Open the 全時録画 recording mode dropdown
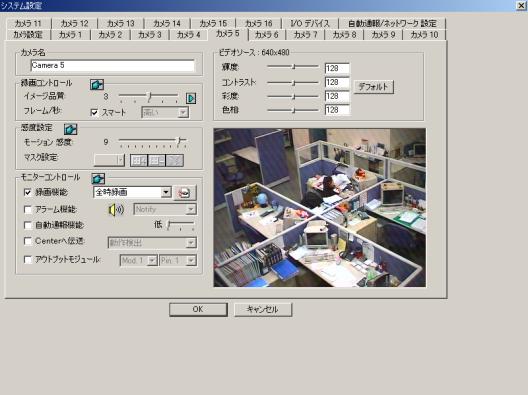The width and height of the screenshot is (528, 395). (x=166, y=192)
